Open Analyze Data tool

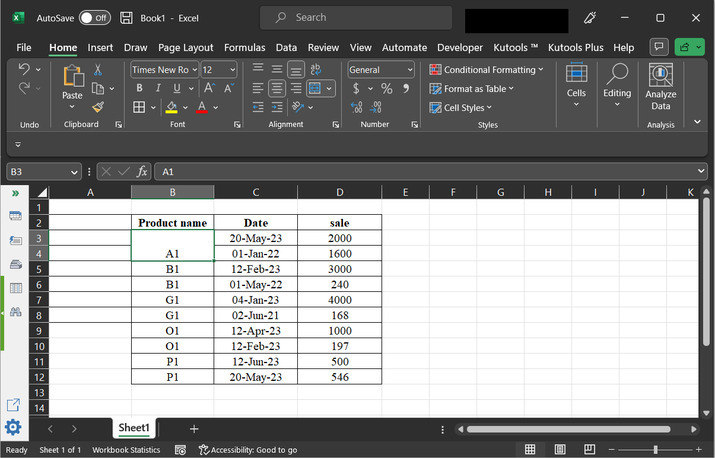click(x=660, y=88)
